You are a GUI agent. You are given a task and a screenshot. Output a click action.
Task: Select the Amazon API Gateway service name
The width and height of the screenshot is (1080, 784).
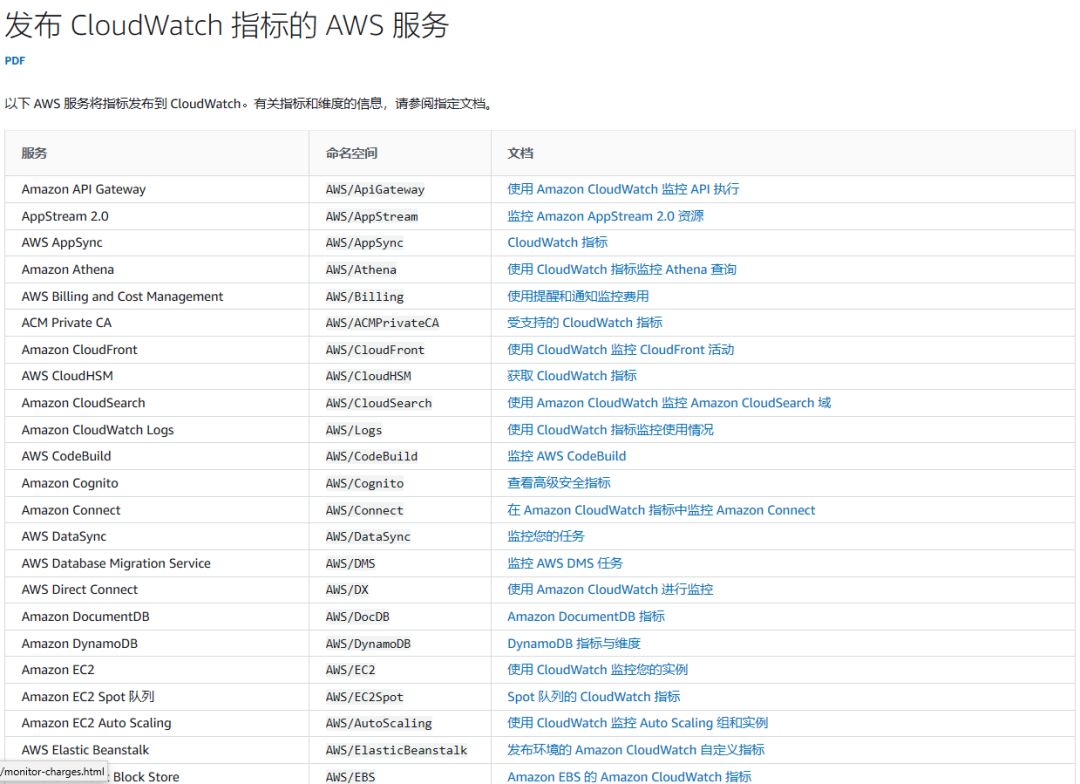pos(83,189)
